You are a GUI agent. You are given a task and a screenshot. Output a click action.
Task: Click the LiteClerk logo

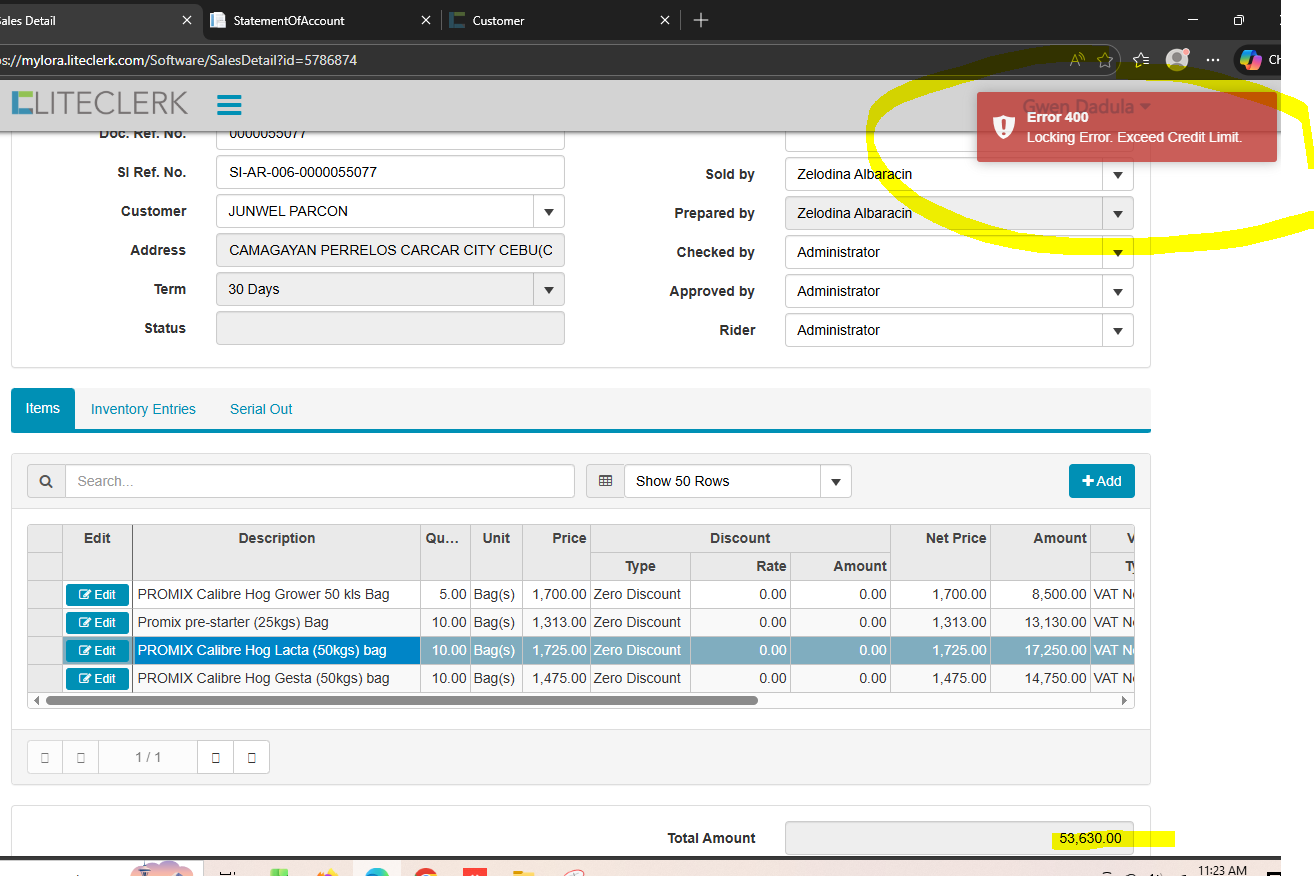point(100,103)
